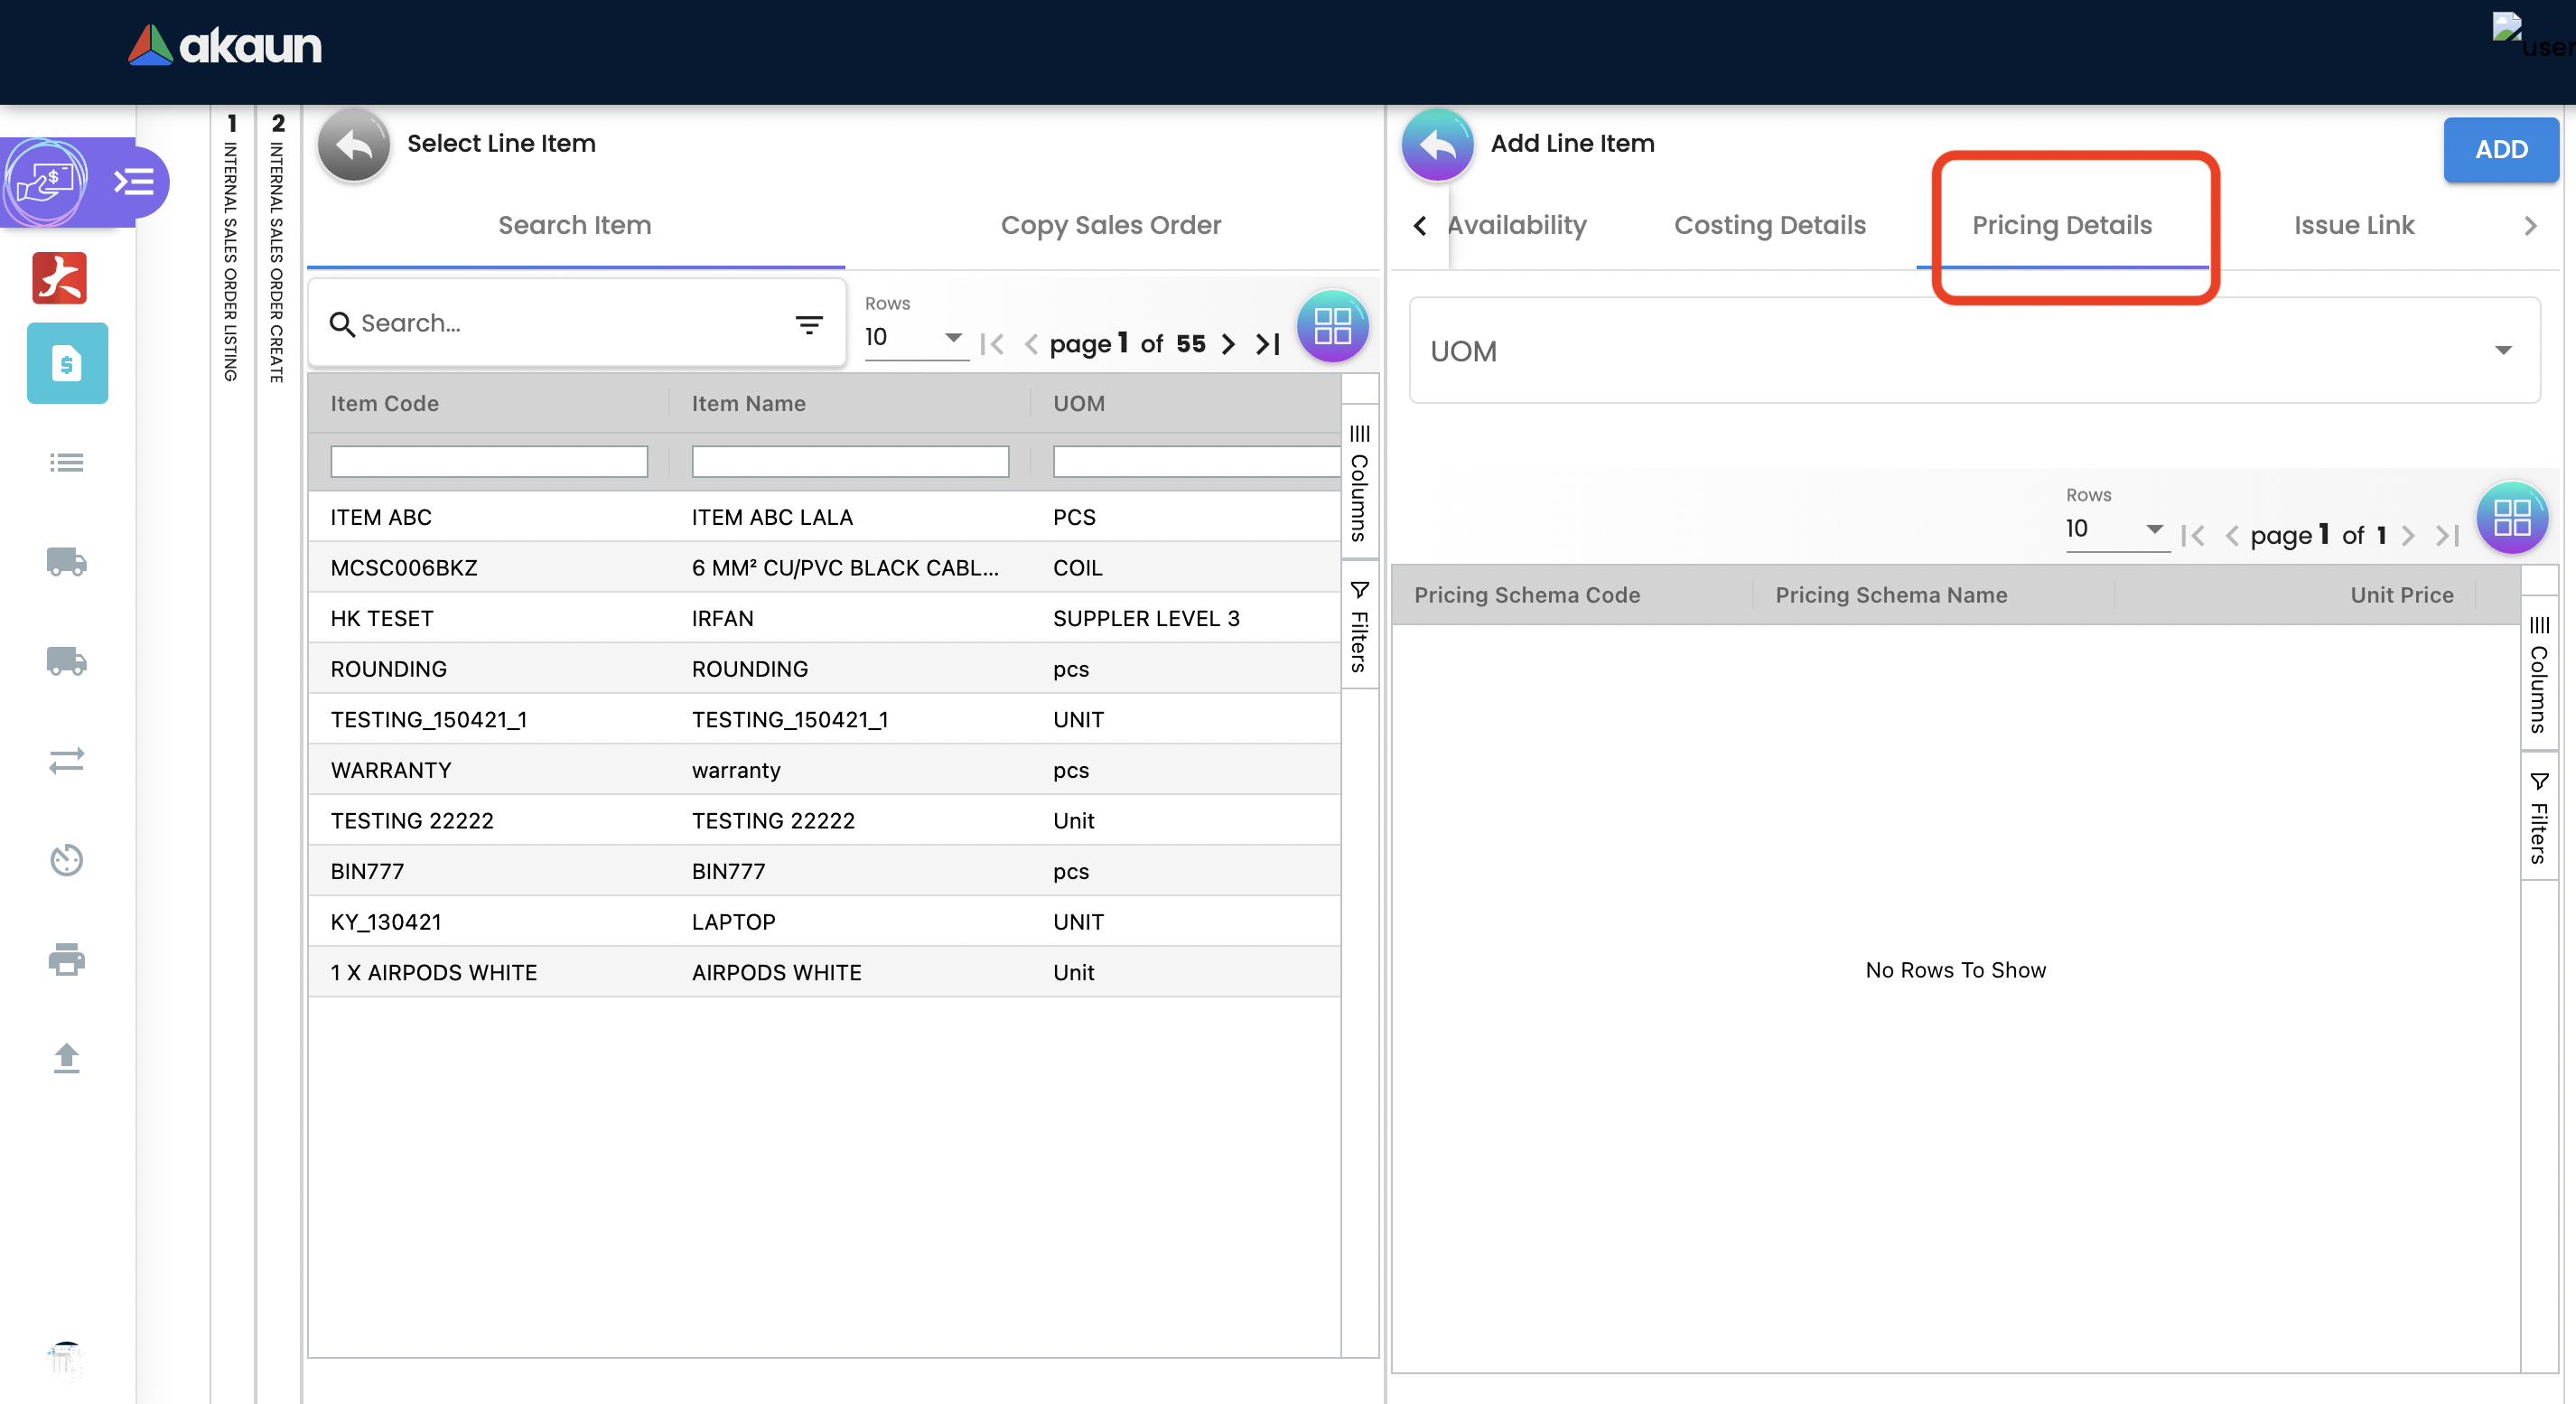Open the Costing Details tab

(1769, 225)
